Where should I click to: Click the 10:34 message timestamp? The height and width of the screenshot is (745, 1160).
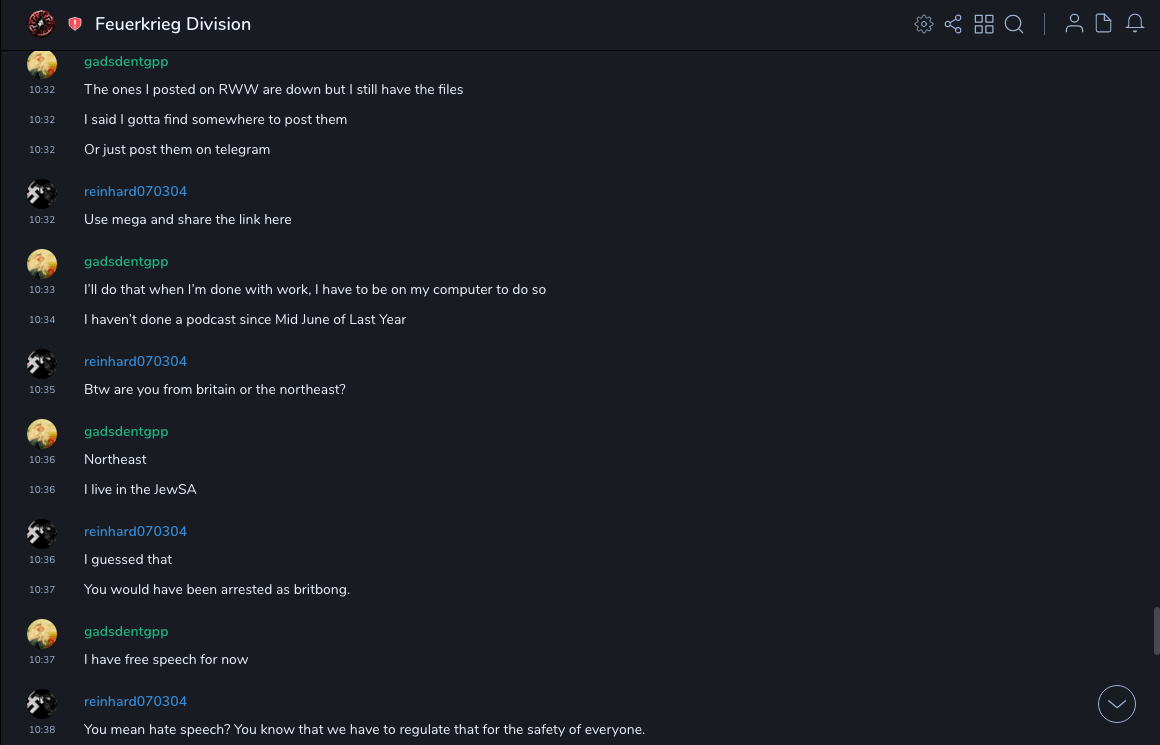[42, 320]
